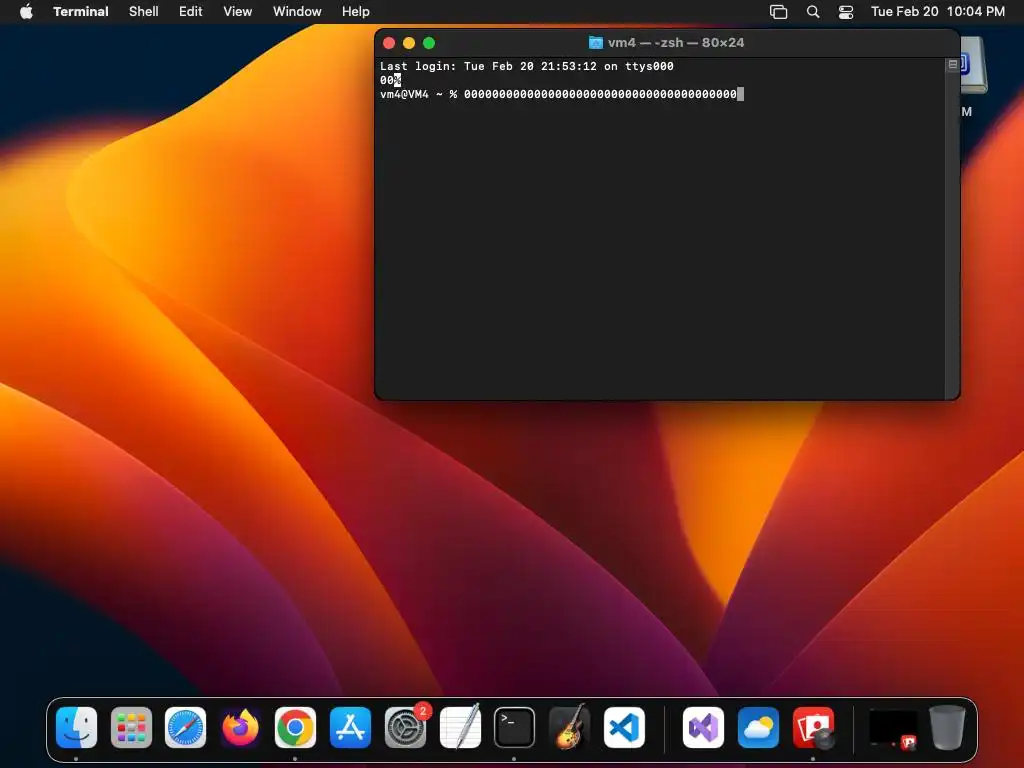Click the folder proxy icon in Terminal title
This screenshot has width=1024, height=768.
[596, 42]
